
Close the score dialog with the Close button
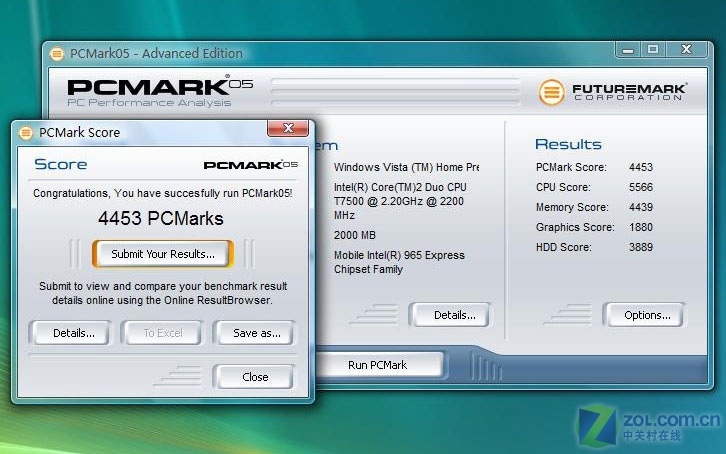click(255, 377)
